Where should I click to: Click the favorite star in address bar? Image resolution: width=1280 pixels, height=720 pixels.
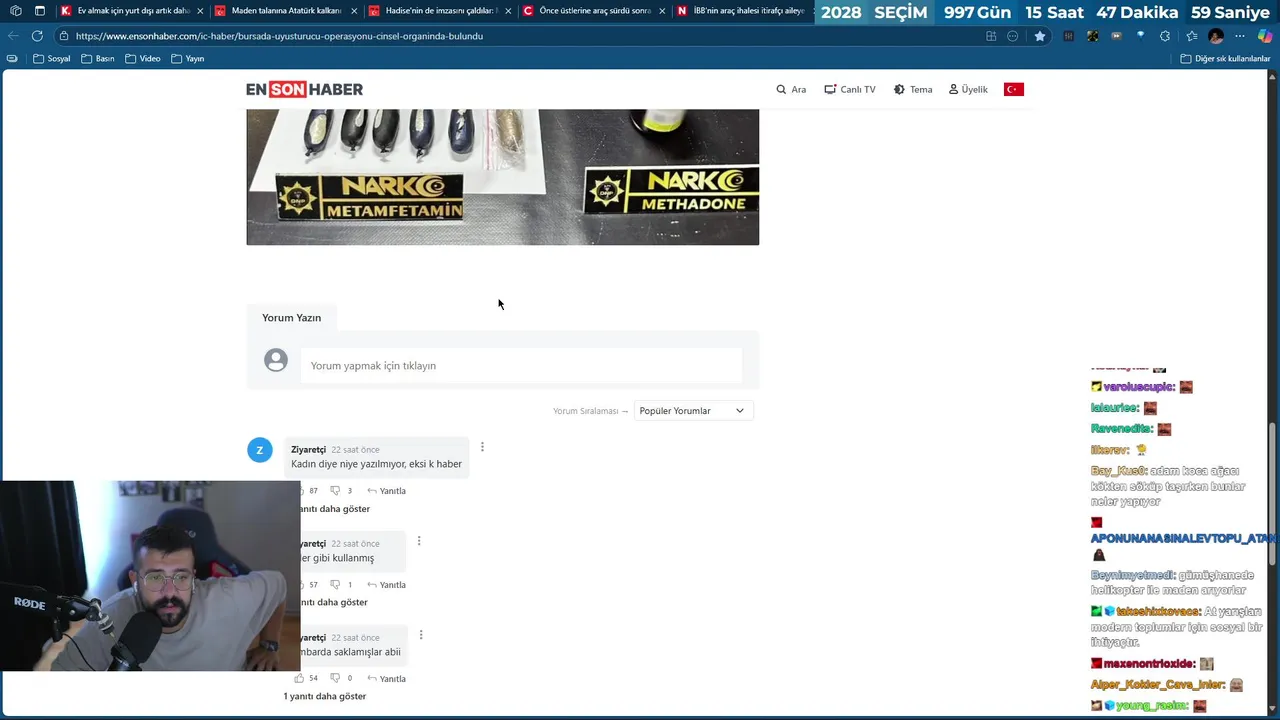point(1040,36)
